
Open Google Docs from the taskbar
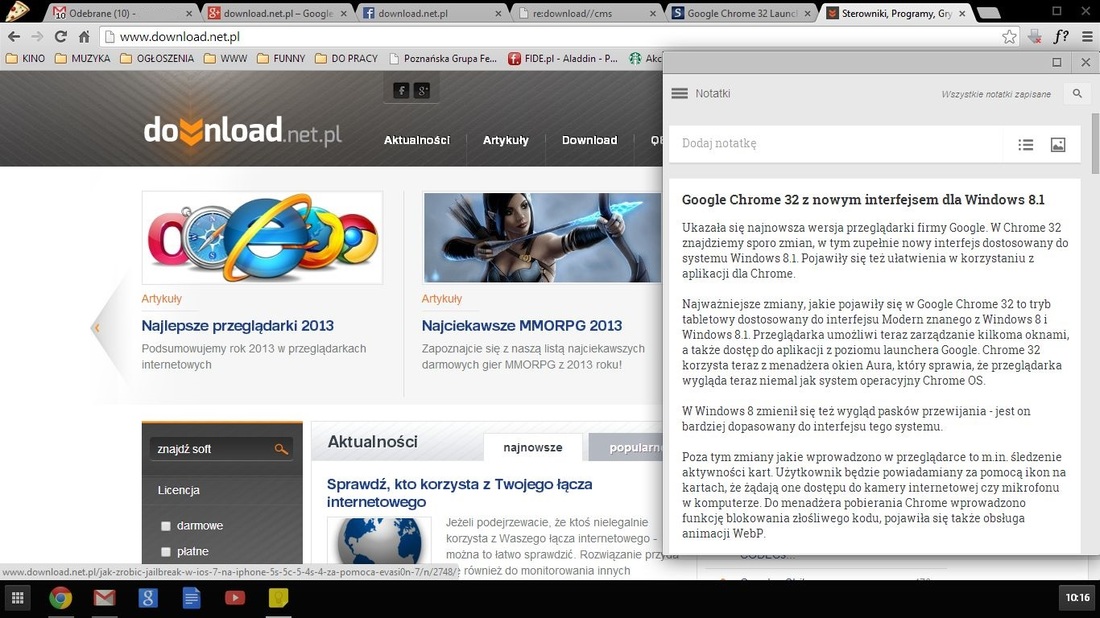point(191,598)
